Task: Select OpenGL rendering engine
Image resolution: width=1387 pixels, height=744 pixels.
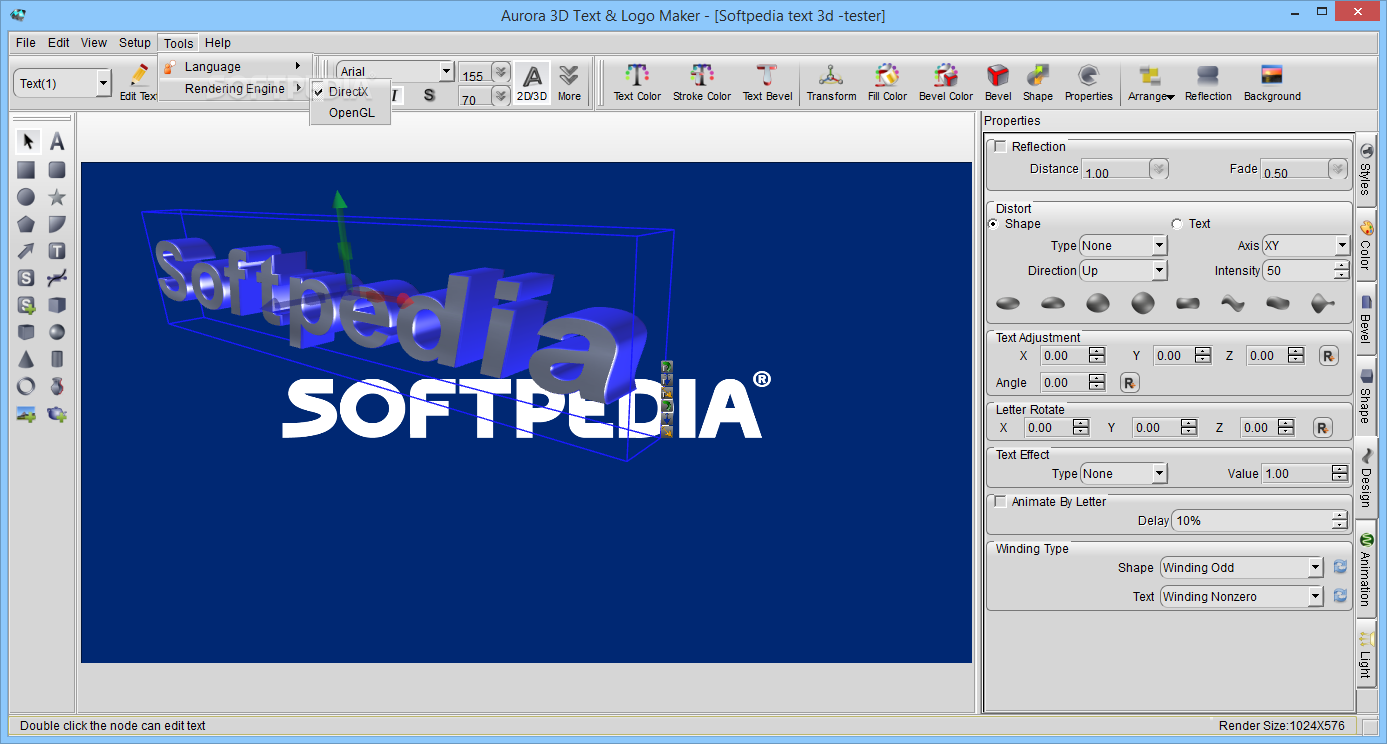Action: click(x=350, y=113)
